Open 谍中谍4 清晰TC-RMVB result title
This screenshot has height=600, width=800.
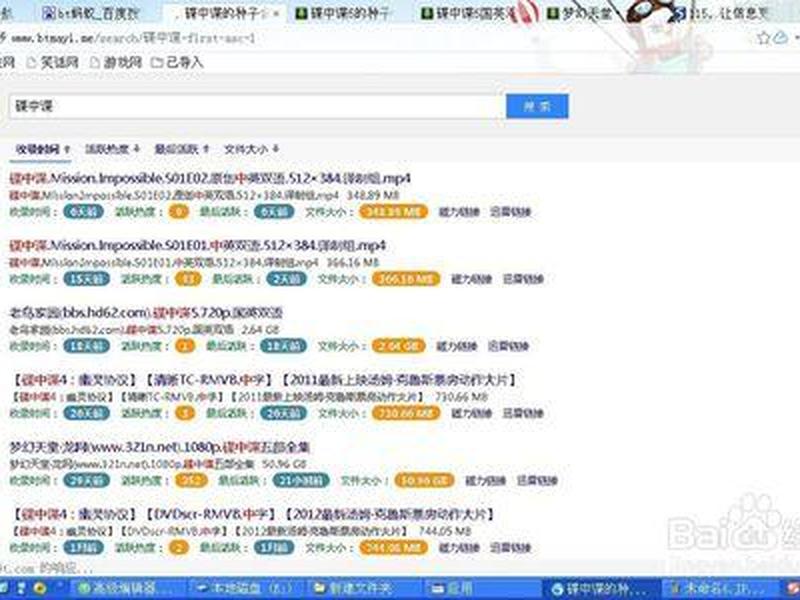(x=264, y=380)
